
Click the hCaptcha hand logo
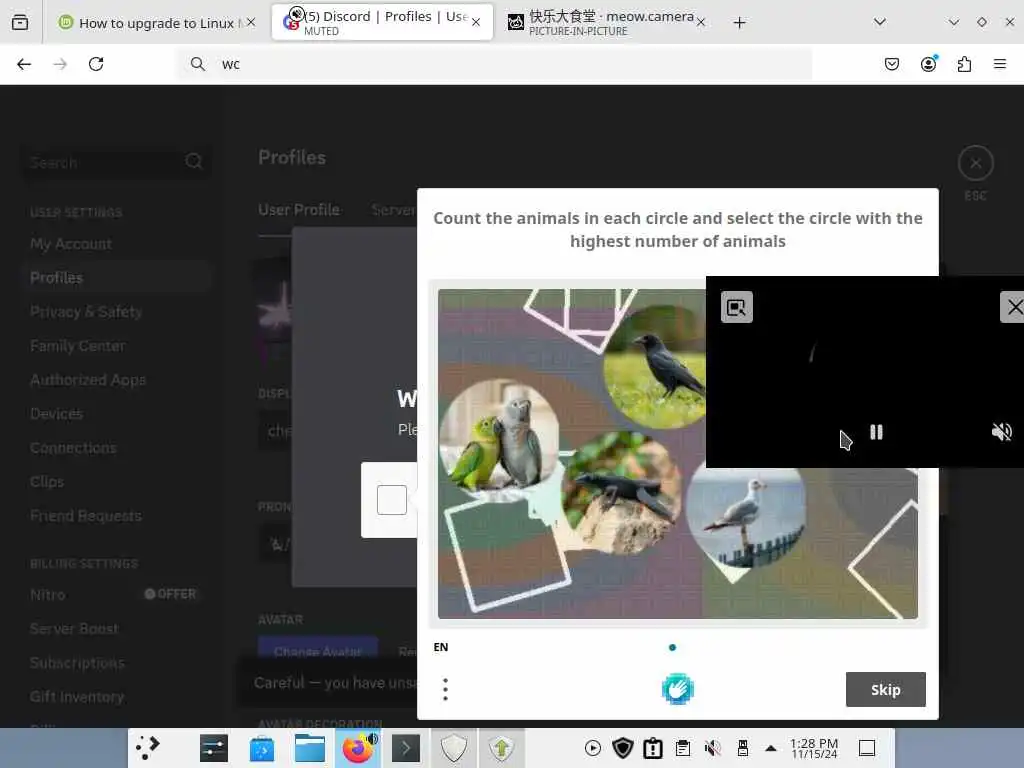click(x=677, y=690)
